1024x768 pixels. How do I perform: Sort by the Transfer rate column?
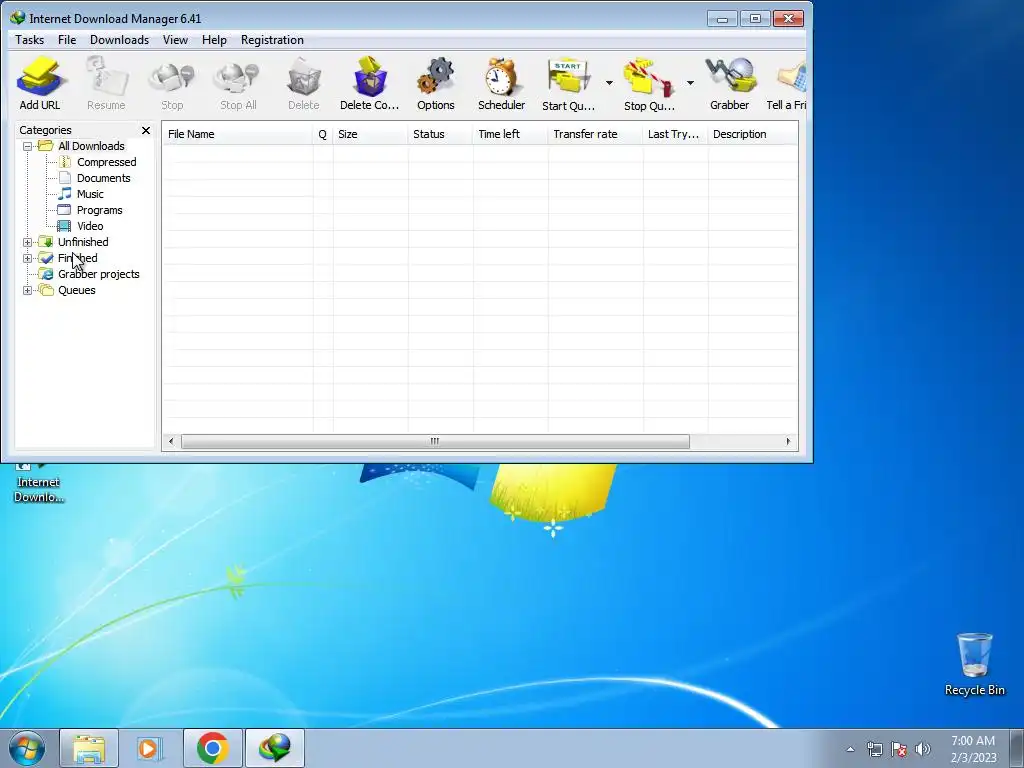[596, 134]
